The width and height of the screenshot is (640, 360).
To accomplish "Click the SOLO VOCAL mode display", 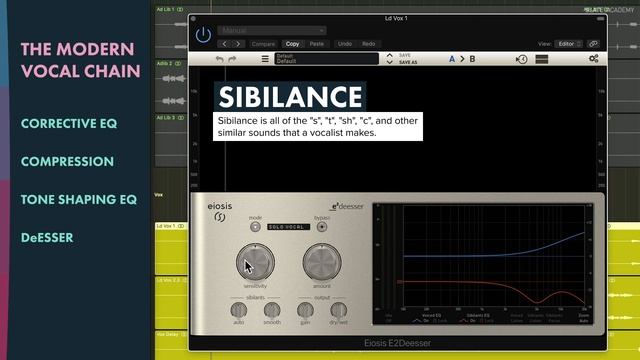I will (288, 227).
